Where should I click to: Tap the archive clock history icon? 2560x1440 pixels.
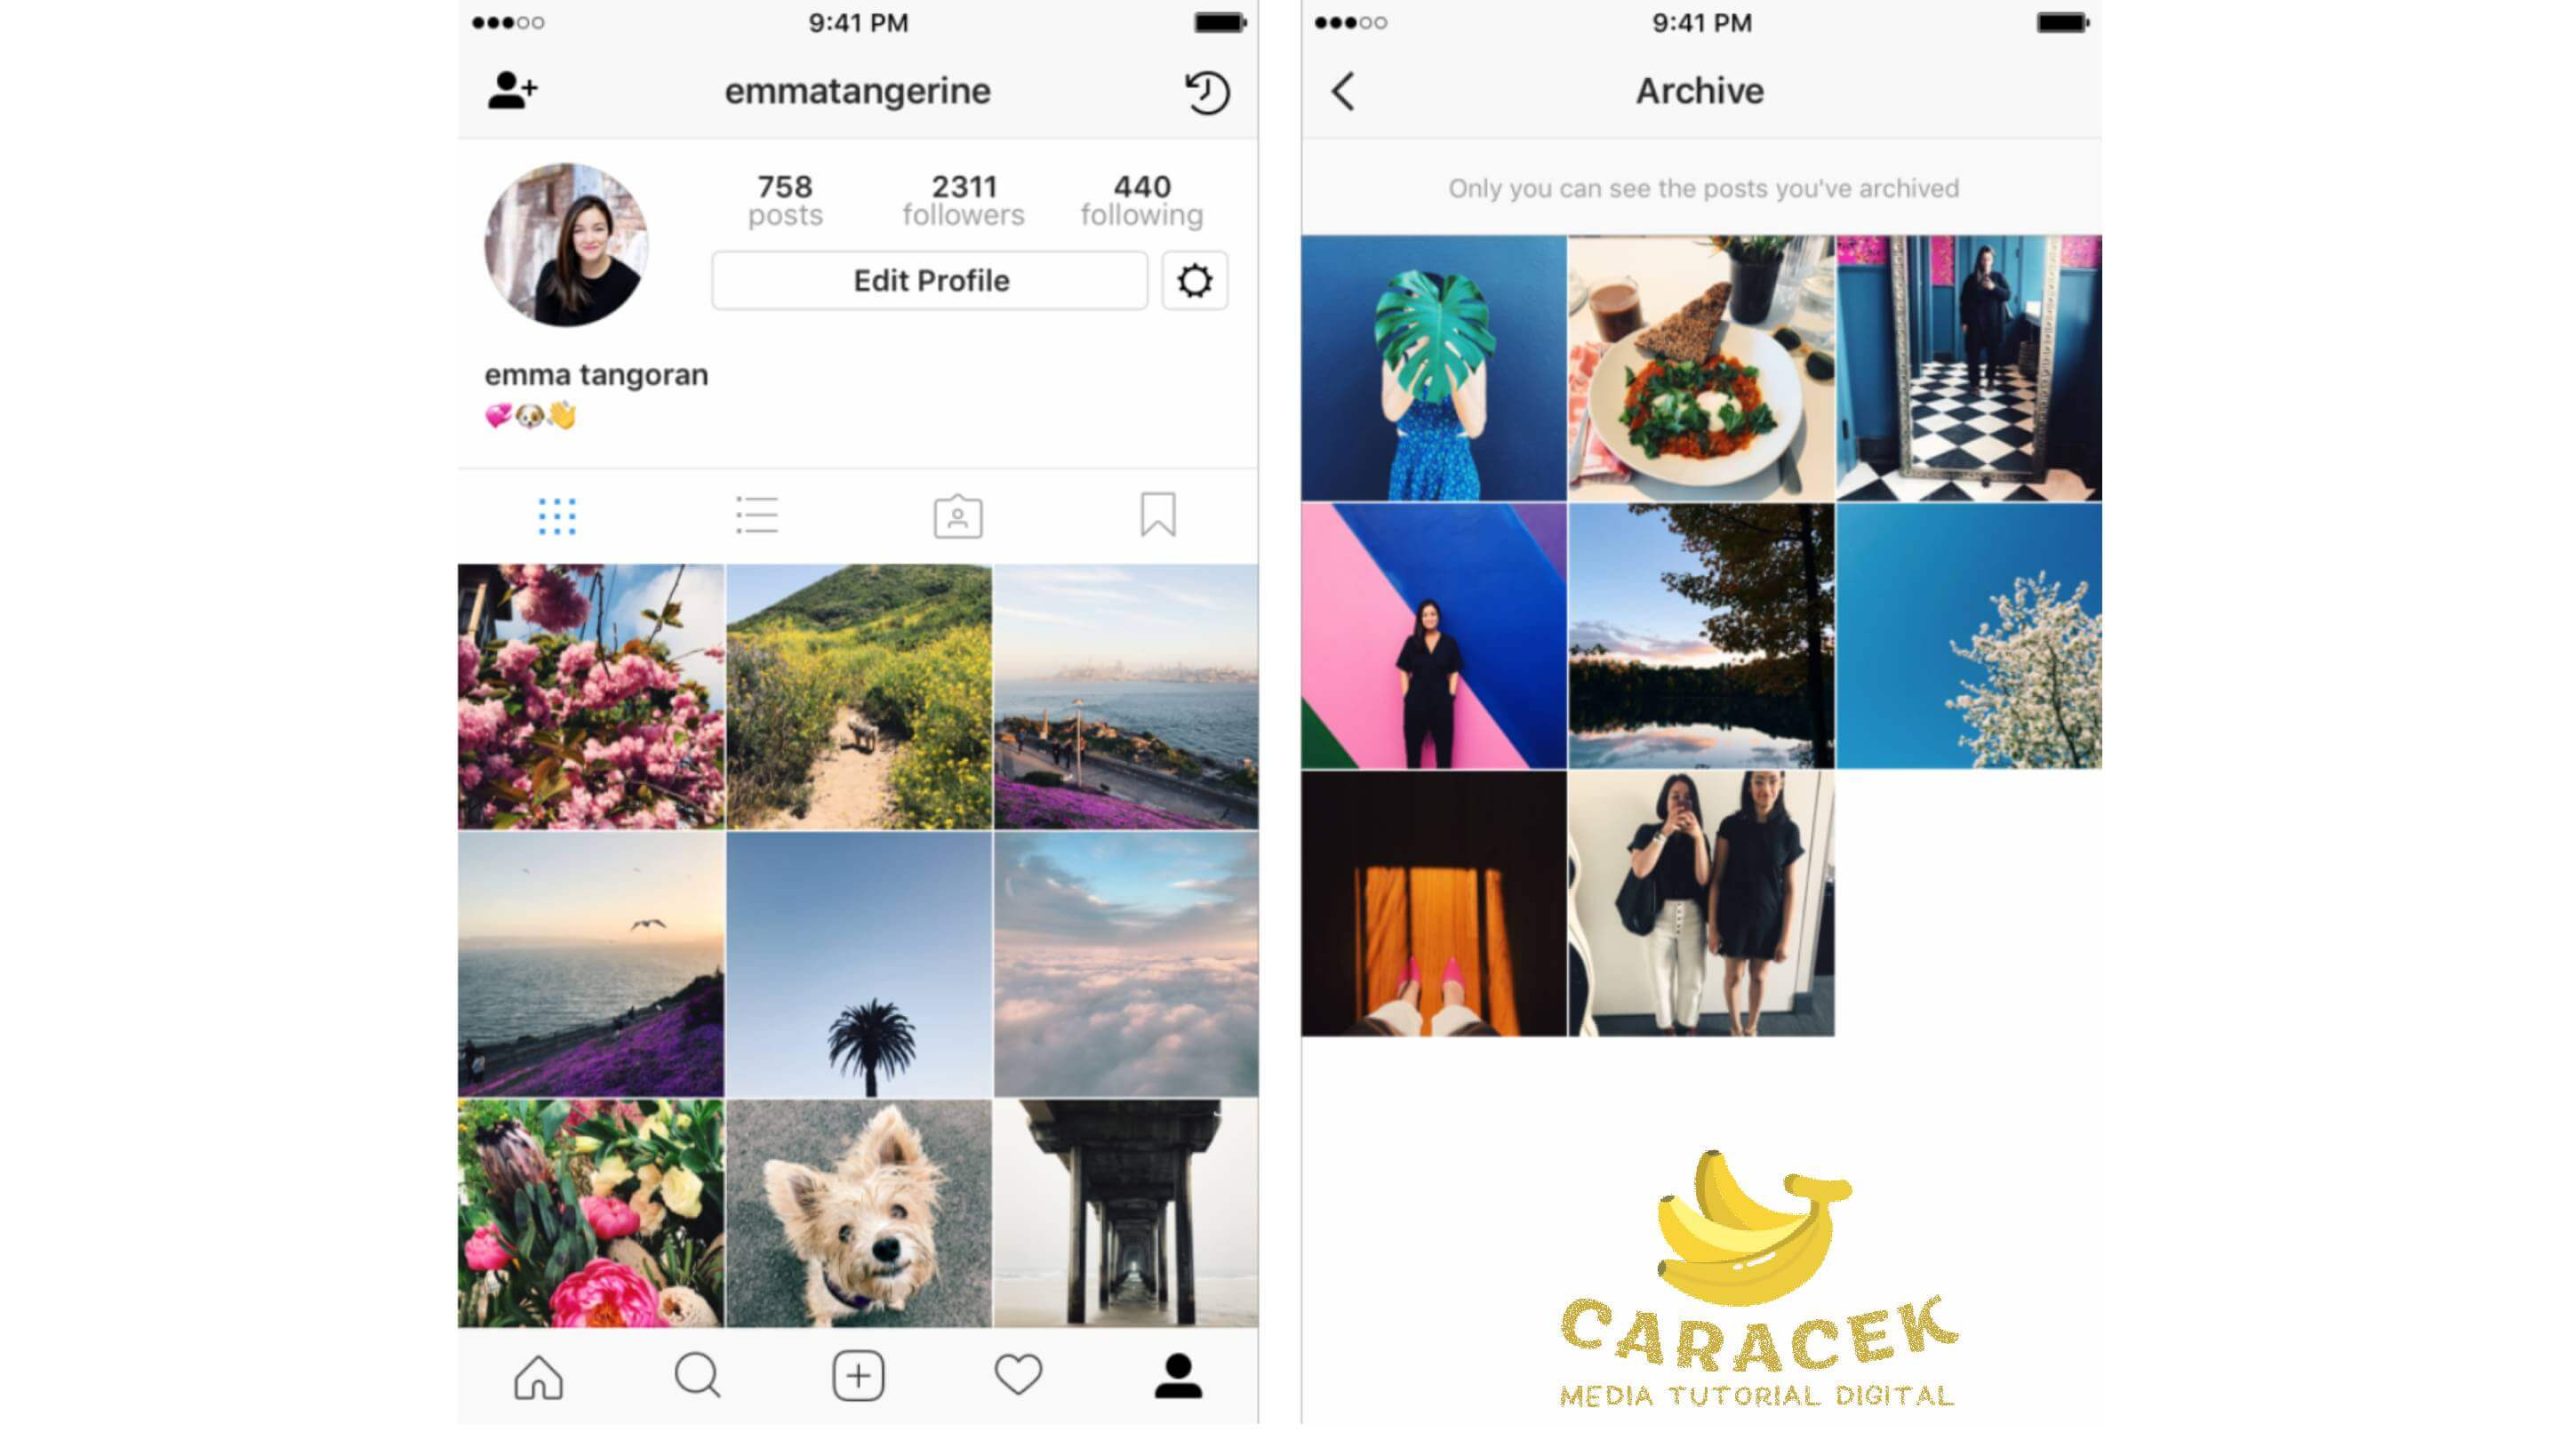(x=1208, y=90)
